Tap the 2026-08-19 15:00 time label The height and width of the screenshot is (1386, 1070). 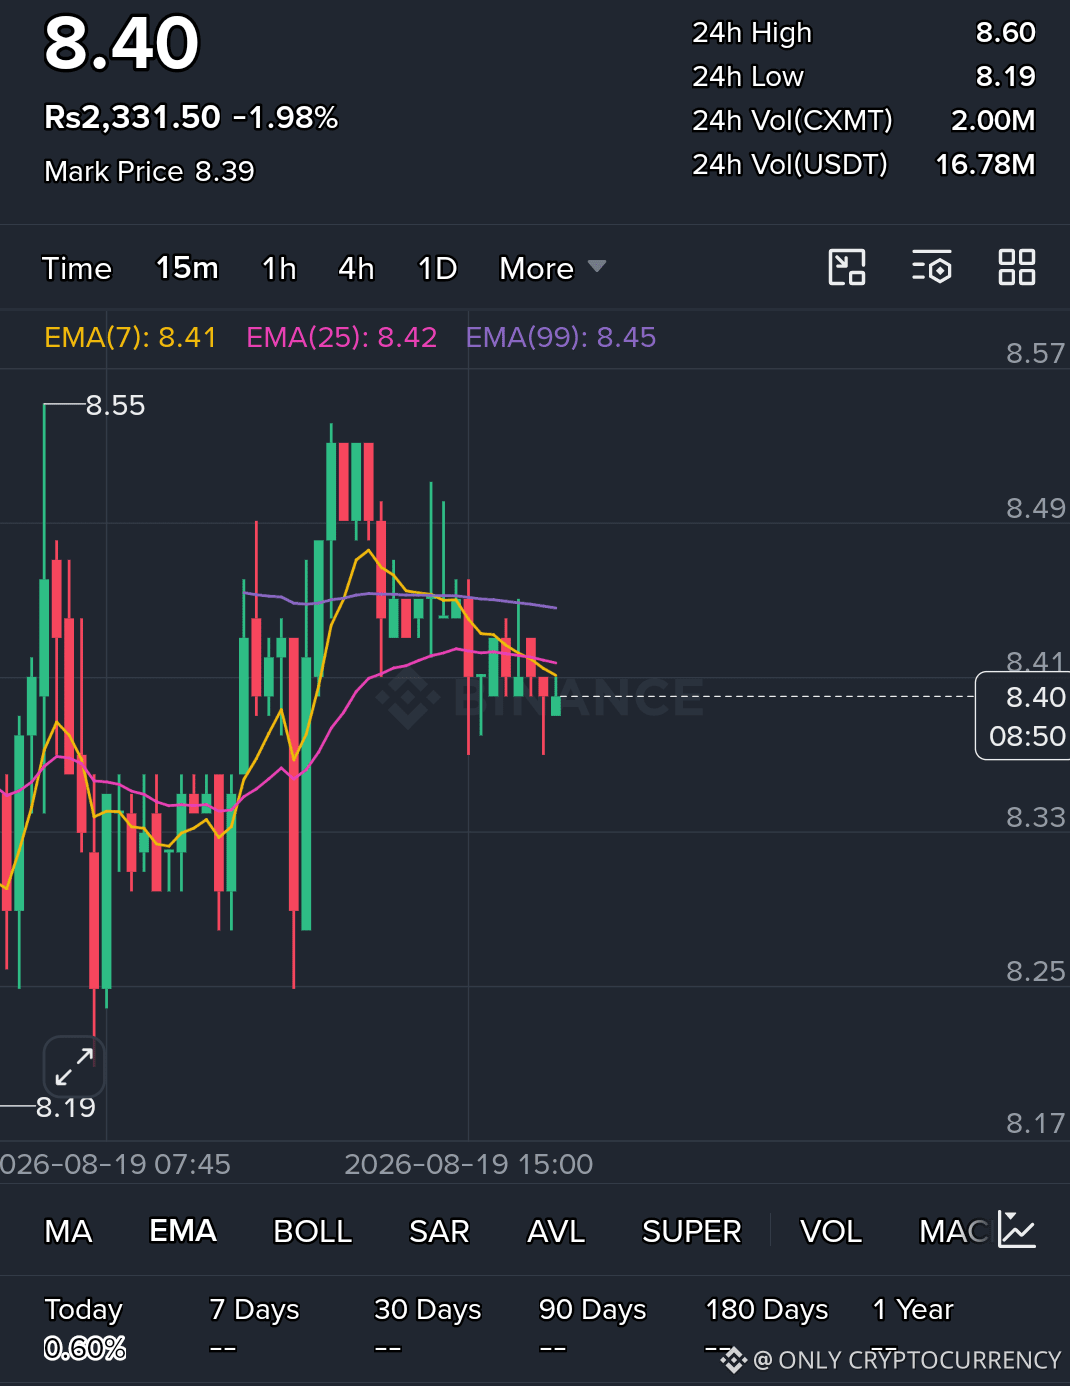pos(469,1164)
